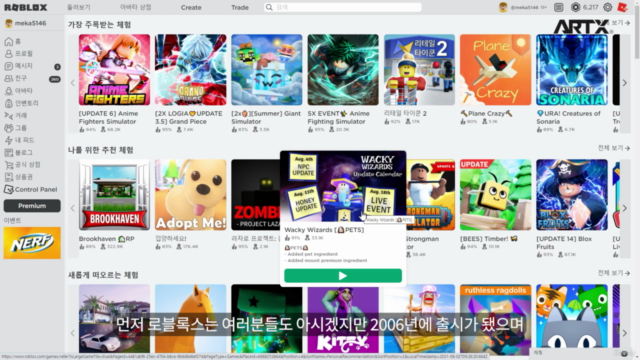Viewport: 640px width, 360px height.
Task: Open the Plane Crazy thumbnail
Action: click(496, 70)
